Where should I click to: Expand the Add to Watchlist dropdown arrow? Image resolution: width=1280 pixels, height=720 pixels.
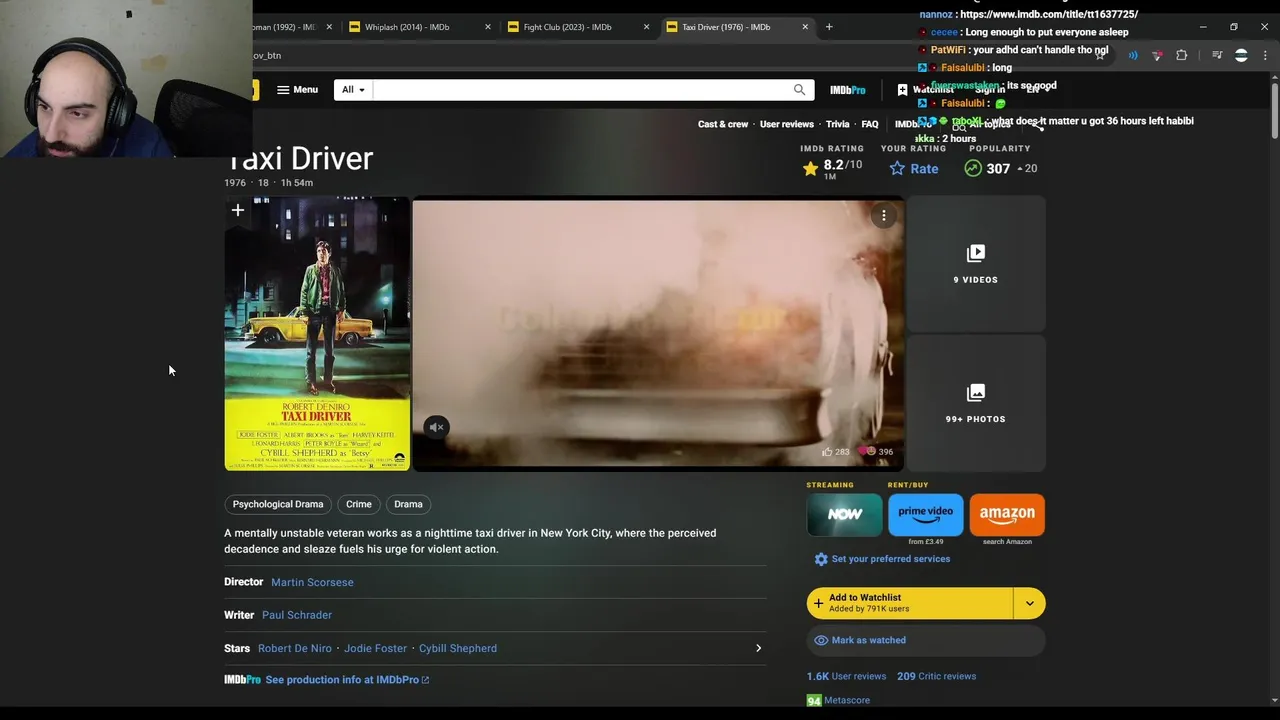click(x=1030, y=603)
